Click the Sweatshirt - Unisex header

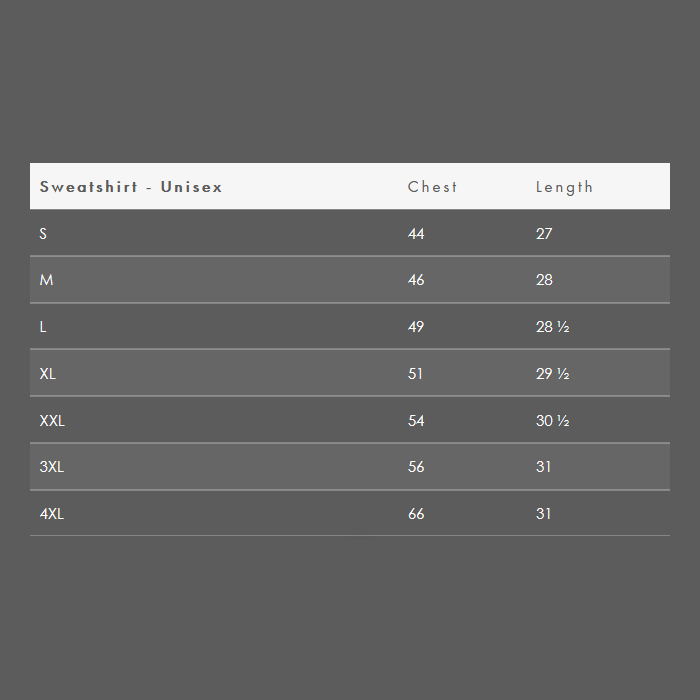(131, 187)
